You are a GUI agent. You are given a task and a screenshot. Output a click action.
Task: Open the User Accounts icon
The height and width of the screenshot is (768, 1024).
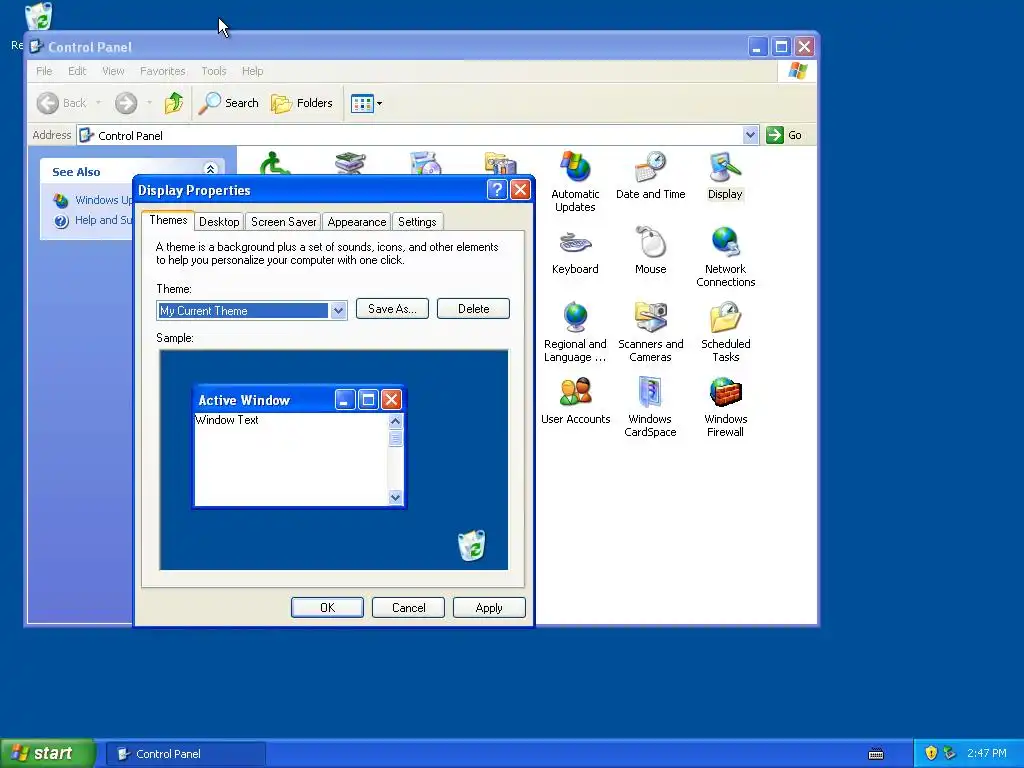[575, 400]
